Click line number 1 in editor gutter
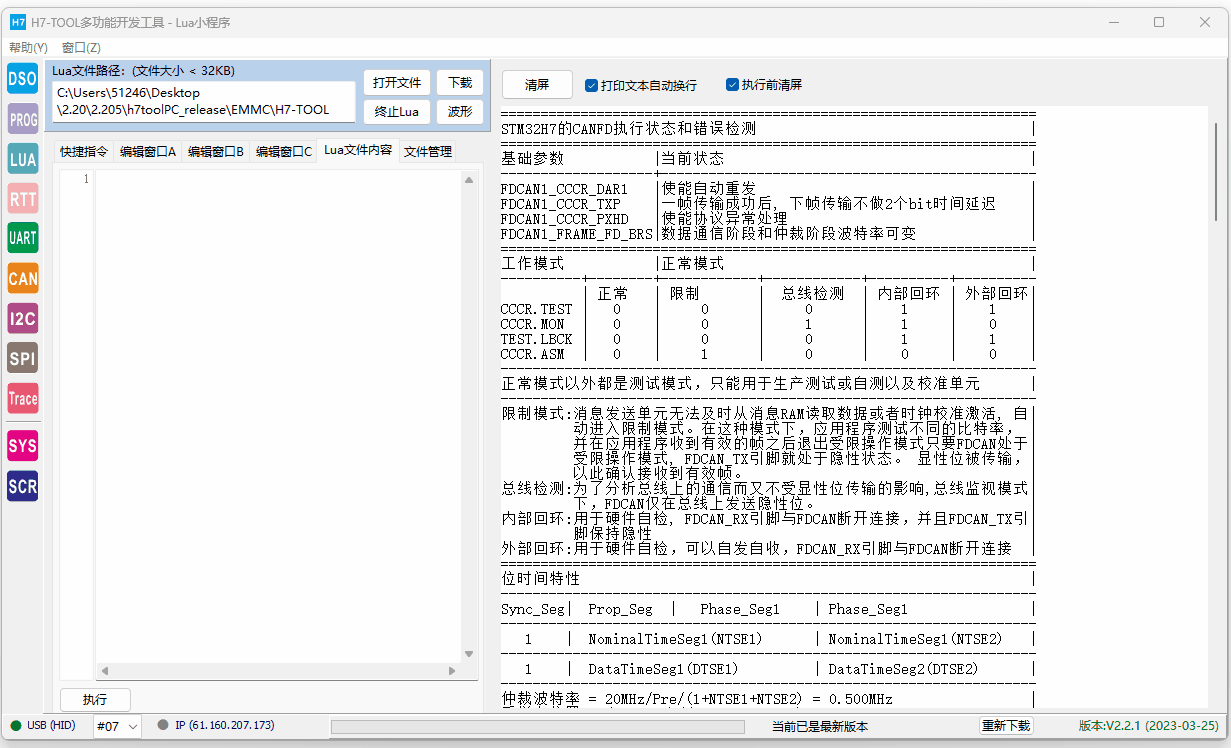Image resolution: width=1231 pixels, height=748 pixels. (x=86, y=179)
